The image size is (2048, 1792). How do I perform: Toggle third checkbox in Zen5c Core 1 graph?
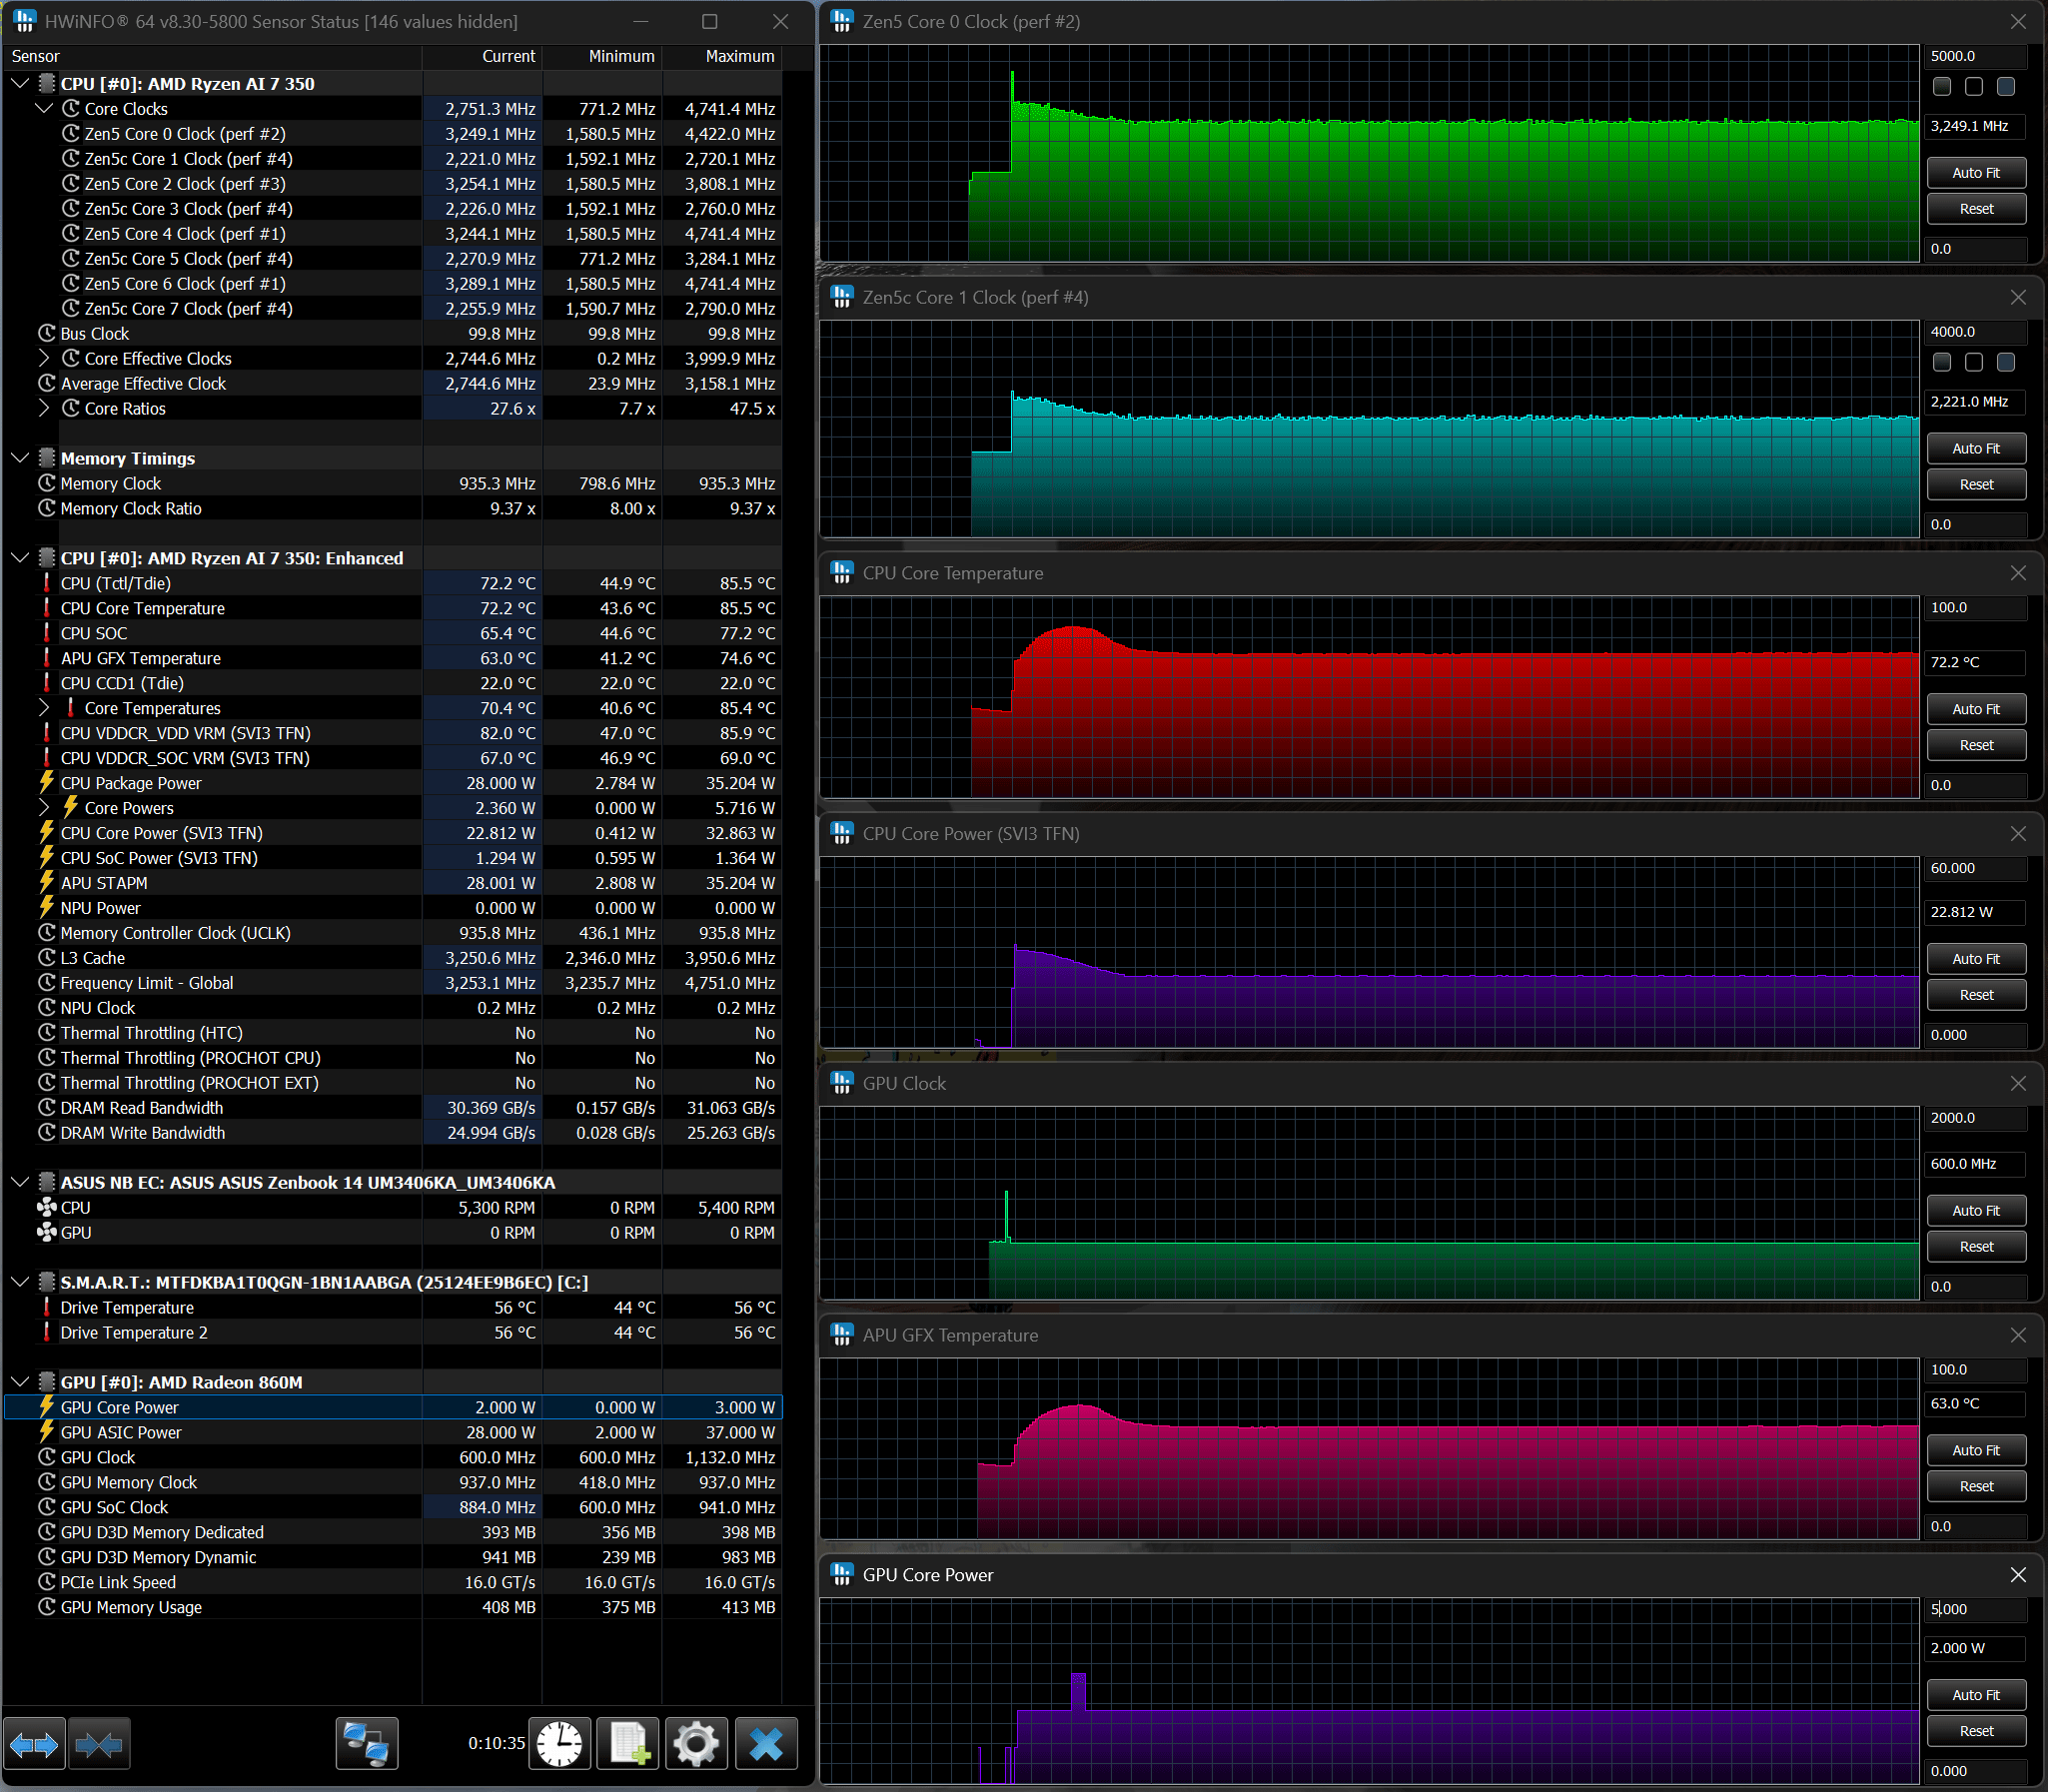click(2006, 362)
